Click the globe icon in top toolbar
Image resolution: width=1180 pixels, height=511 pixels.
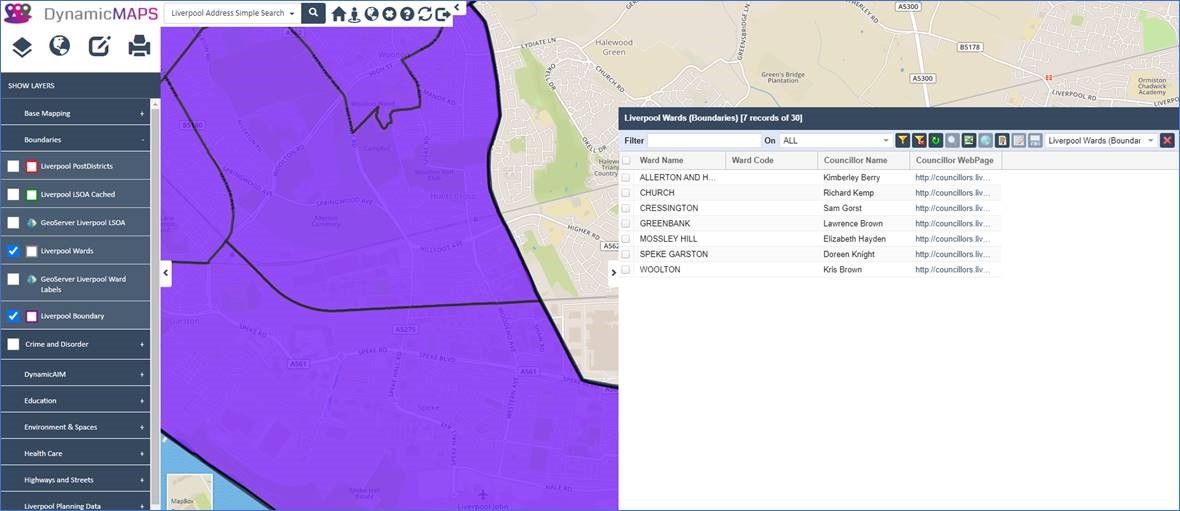pos(371,14)
